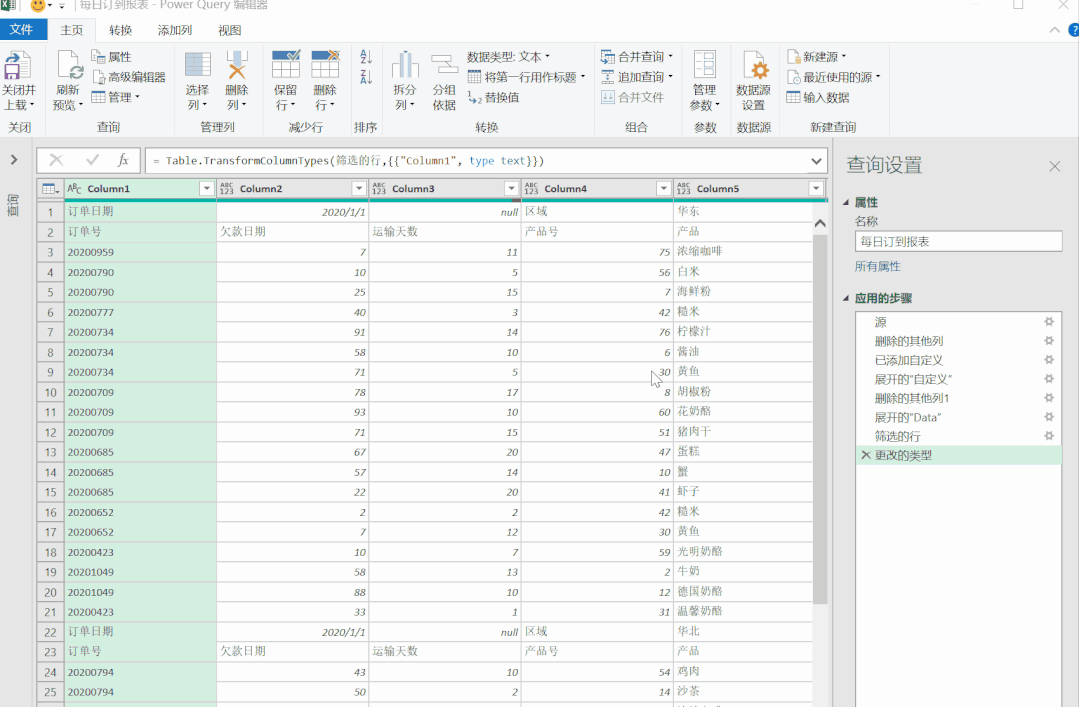Click 合并查询 merge queries
This screenshot has height=707, width=1079.
tap(637, 56)
